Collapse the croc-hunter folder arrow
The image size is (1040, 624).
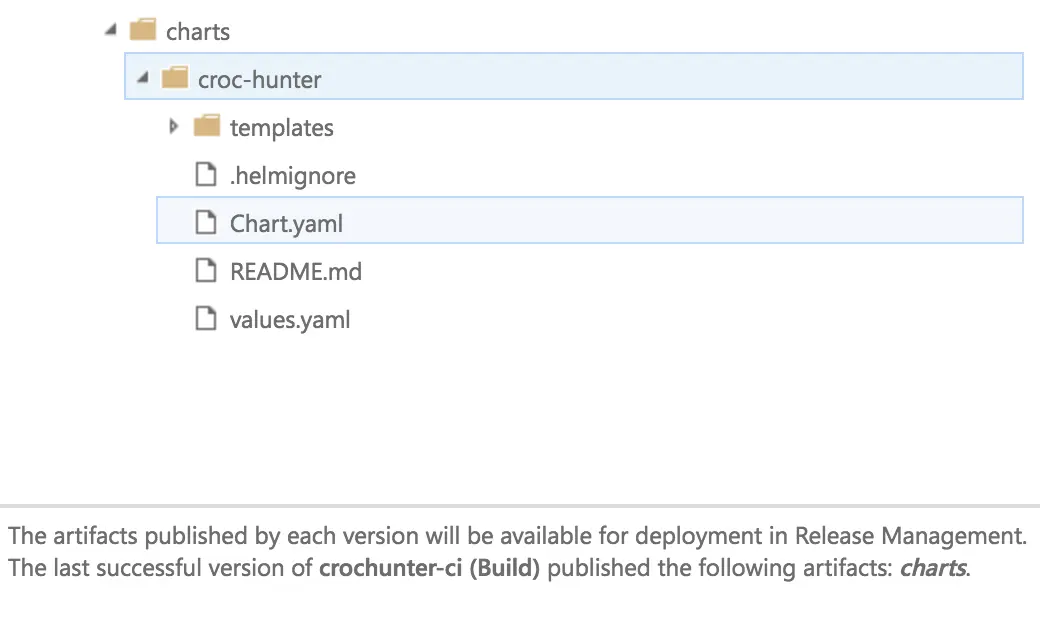[x=143, y=78]
